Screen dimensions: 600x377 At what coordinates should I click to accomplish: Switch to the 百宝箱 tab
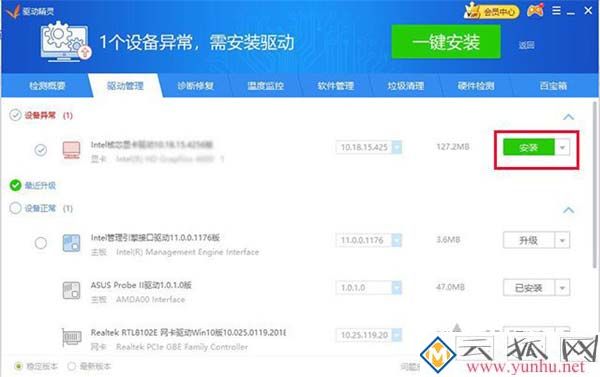click(x=553, y=86)
